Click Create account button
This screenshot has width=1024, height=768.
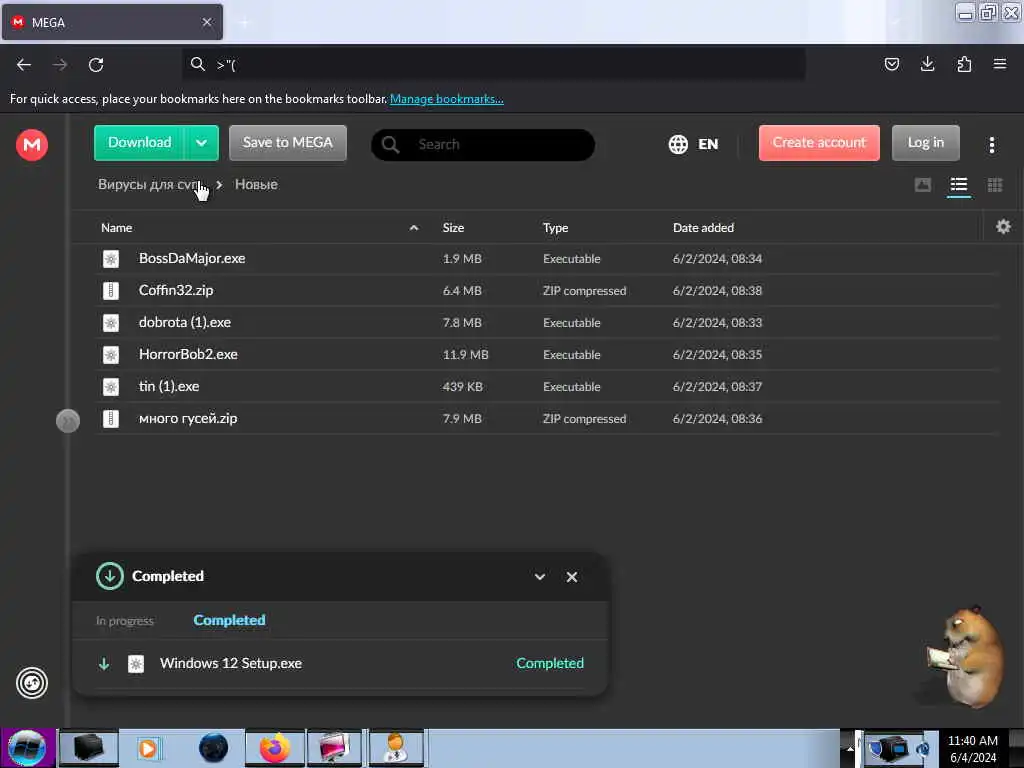[819, 143]
